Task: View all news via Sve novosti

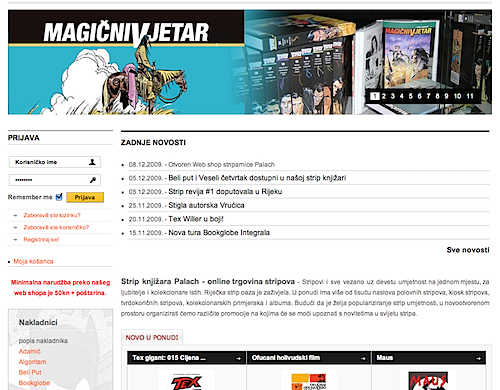Action: (x=468, y=250)
